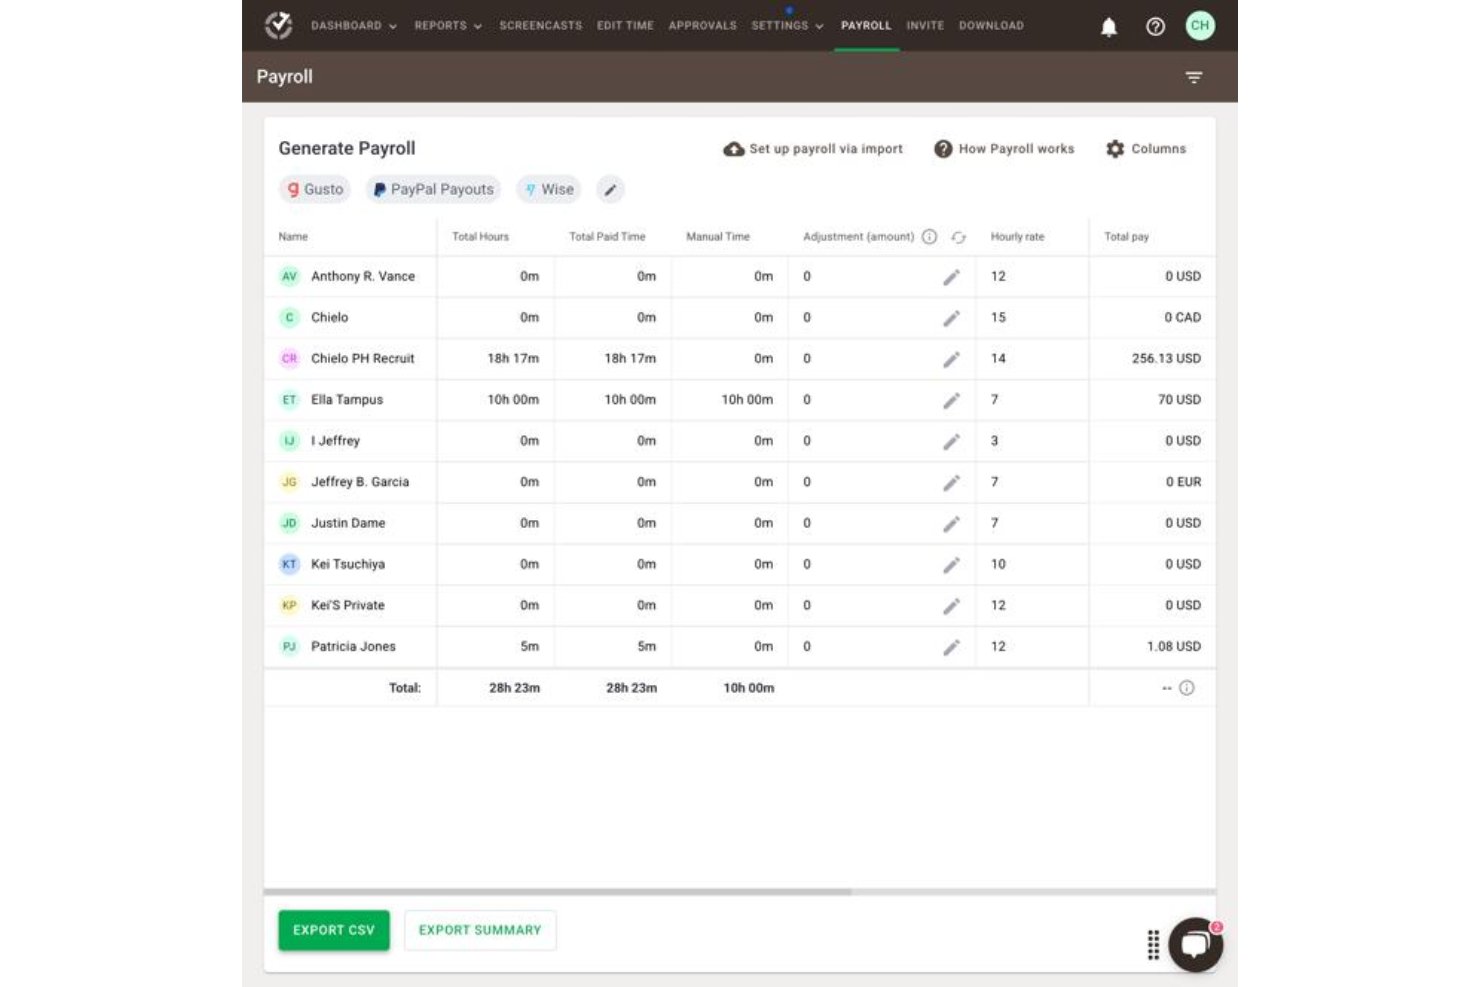Click Set up payroll via import

pos(813,149)
